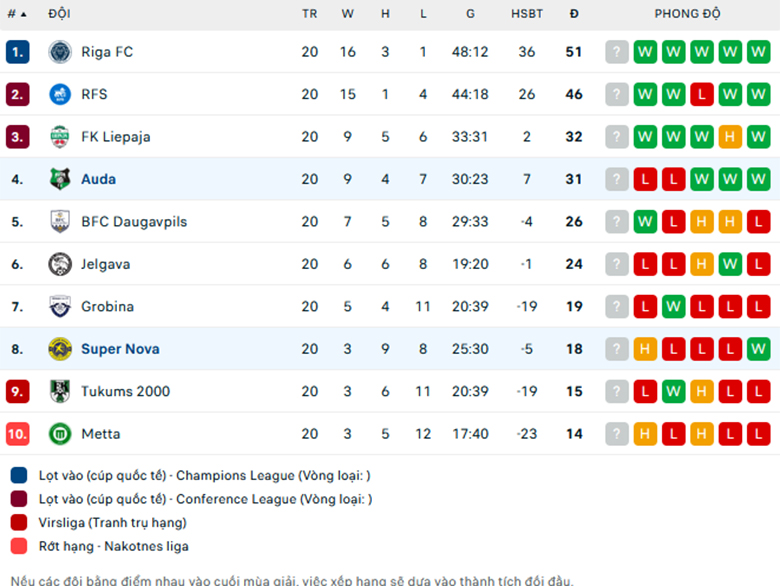780x586 pixels.
Task: Click the Tukums 2000 team badge
Action: [x=60, y=391]
